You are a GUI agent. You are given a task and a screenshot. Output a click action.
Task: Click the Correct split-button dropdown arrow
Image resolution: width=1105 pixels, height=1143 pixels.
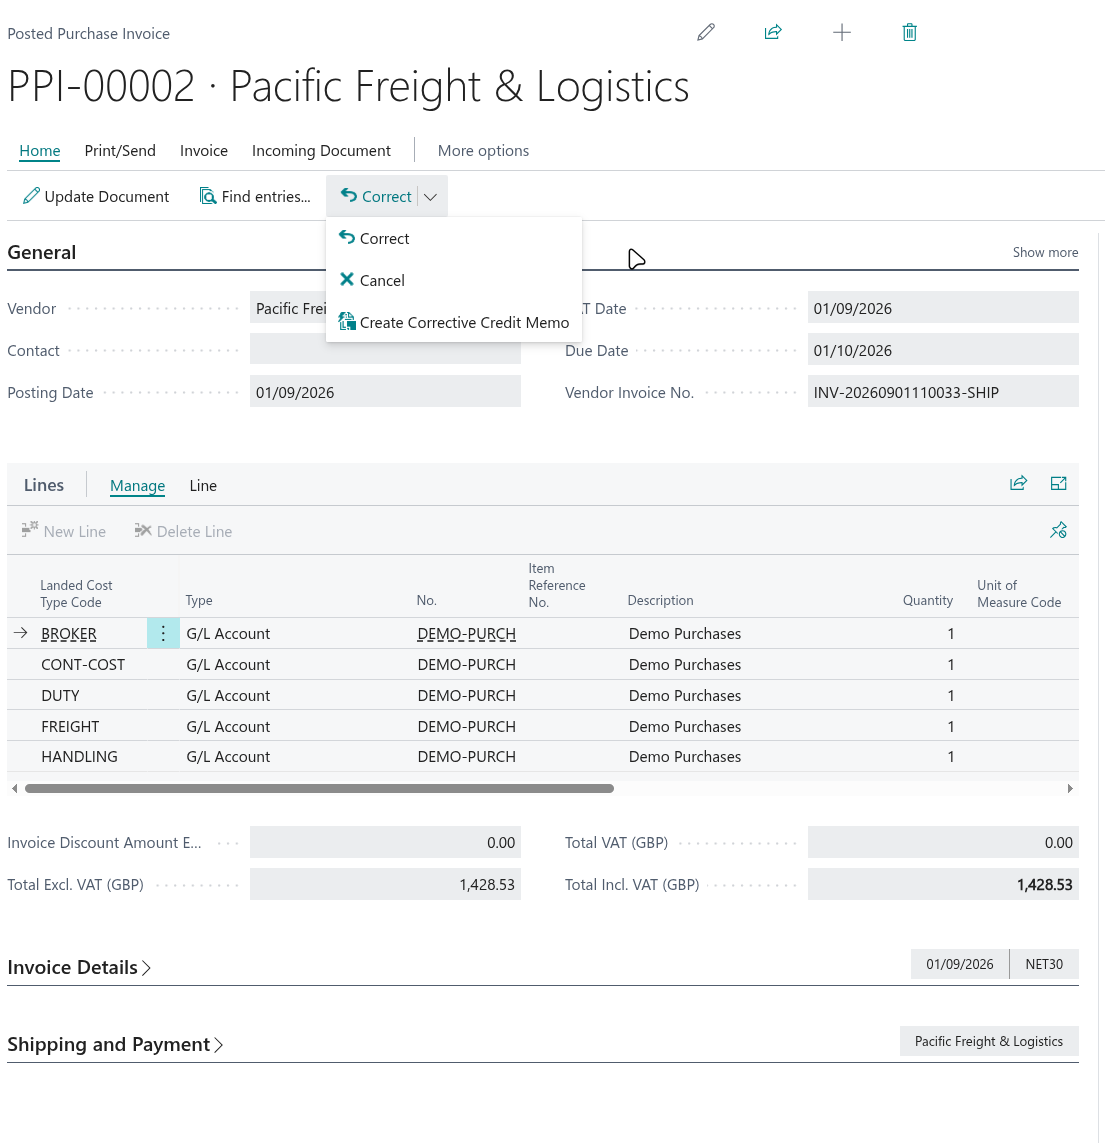(x=431, y=197)
